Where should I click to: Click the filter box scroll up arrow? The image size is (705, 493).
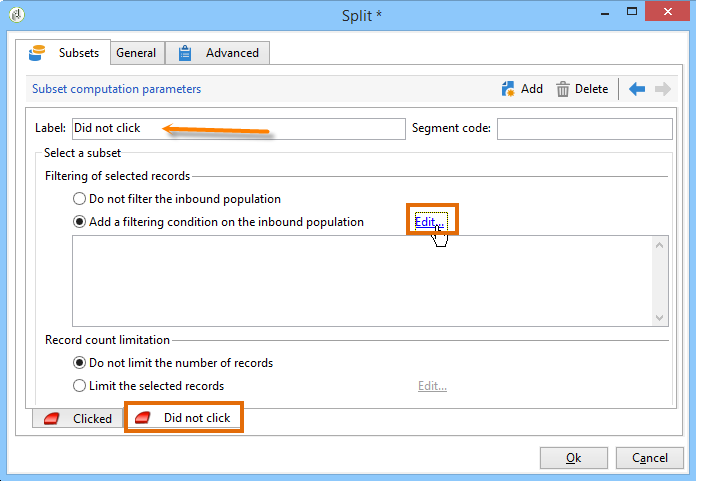660,245
